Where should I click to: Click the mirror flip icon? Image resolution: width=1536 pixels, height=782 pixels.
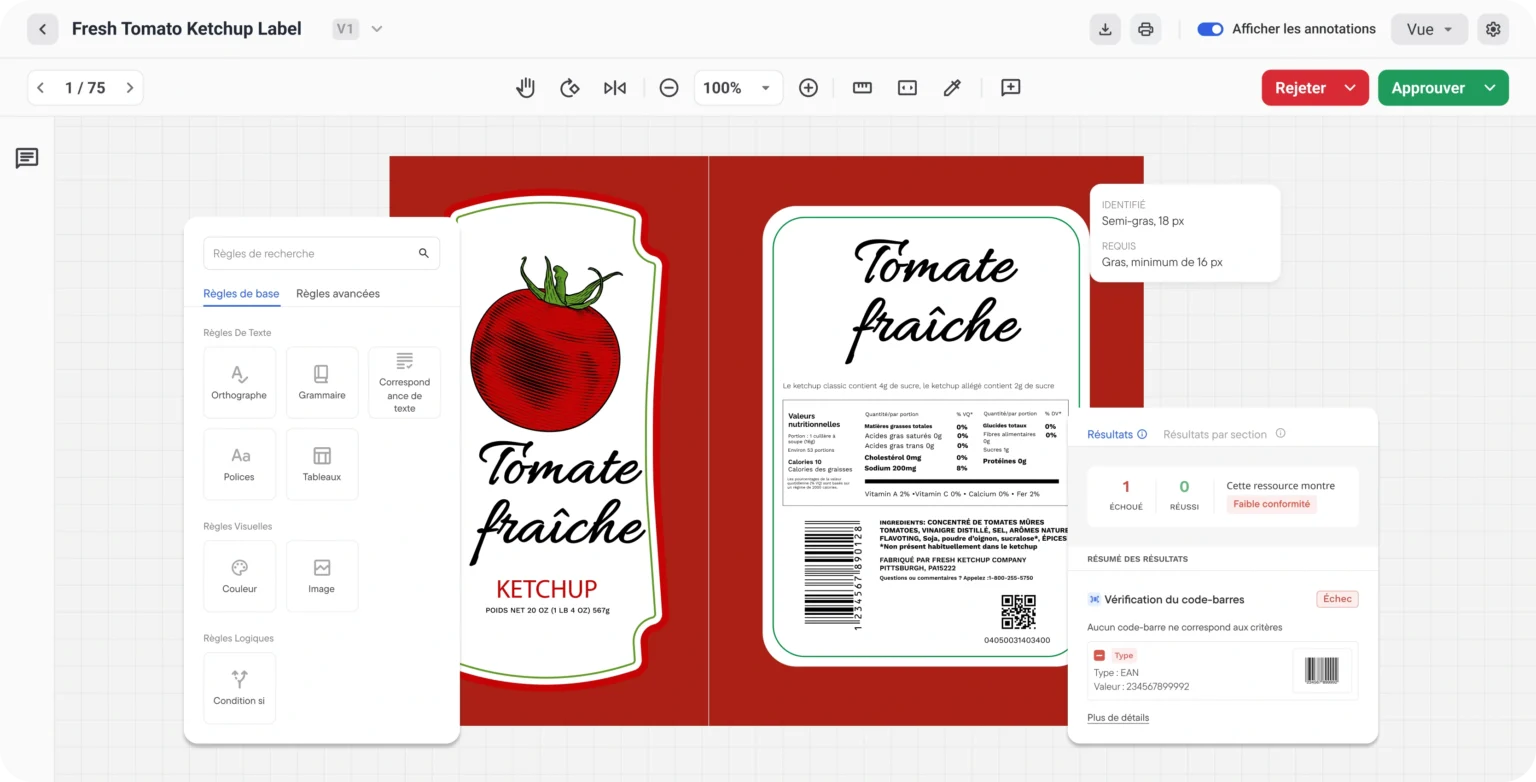click(x=615, y=88)
